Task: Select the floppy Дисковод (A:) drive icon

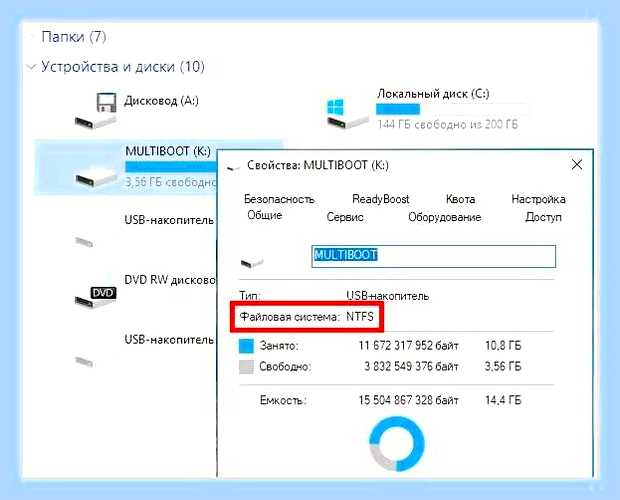Action: pyautogui.click(x=96, y=111)
